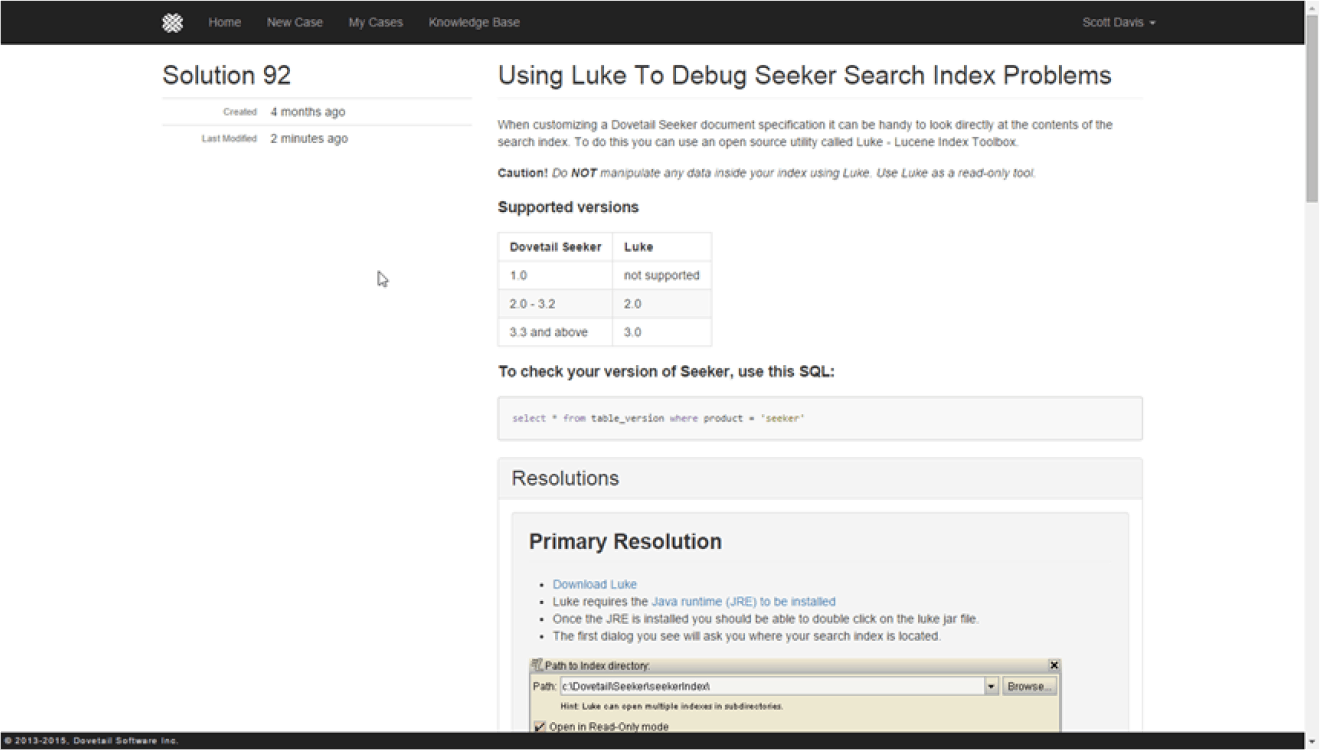The width and height of the screenshot is (1320, 750).
Task: Open the Java runtime (JRE) link
Action: [x=744, y=601]
